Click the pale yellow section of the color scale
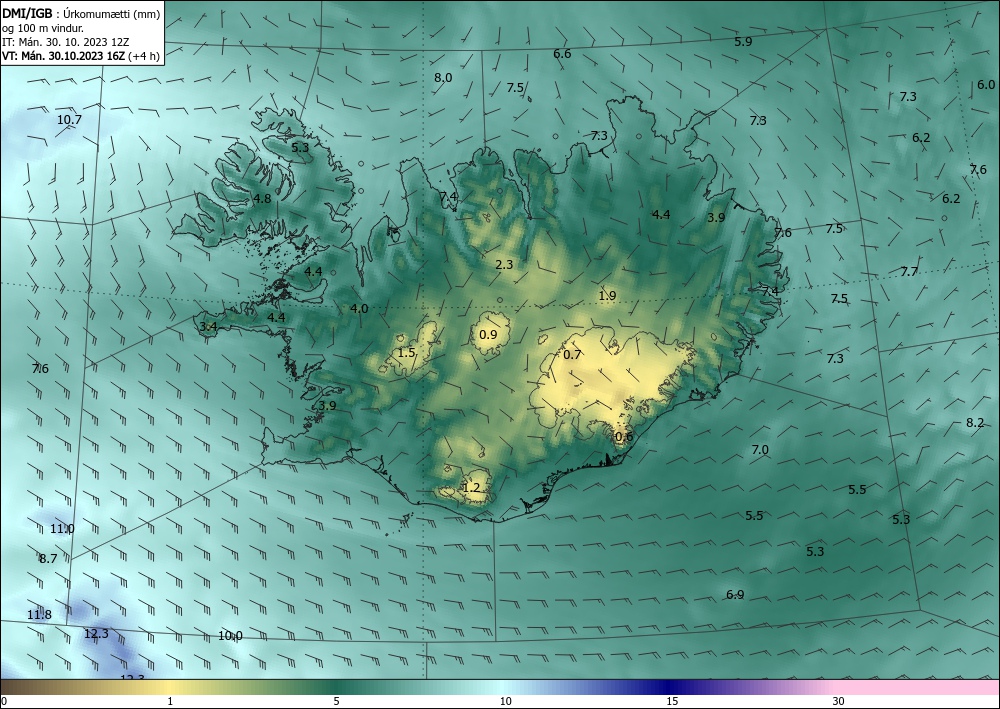Viewport: 1000px width, 709px height. [170, 687]
